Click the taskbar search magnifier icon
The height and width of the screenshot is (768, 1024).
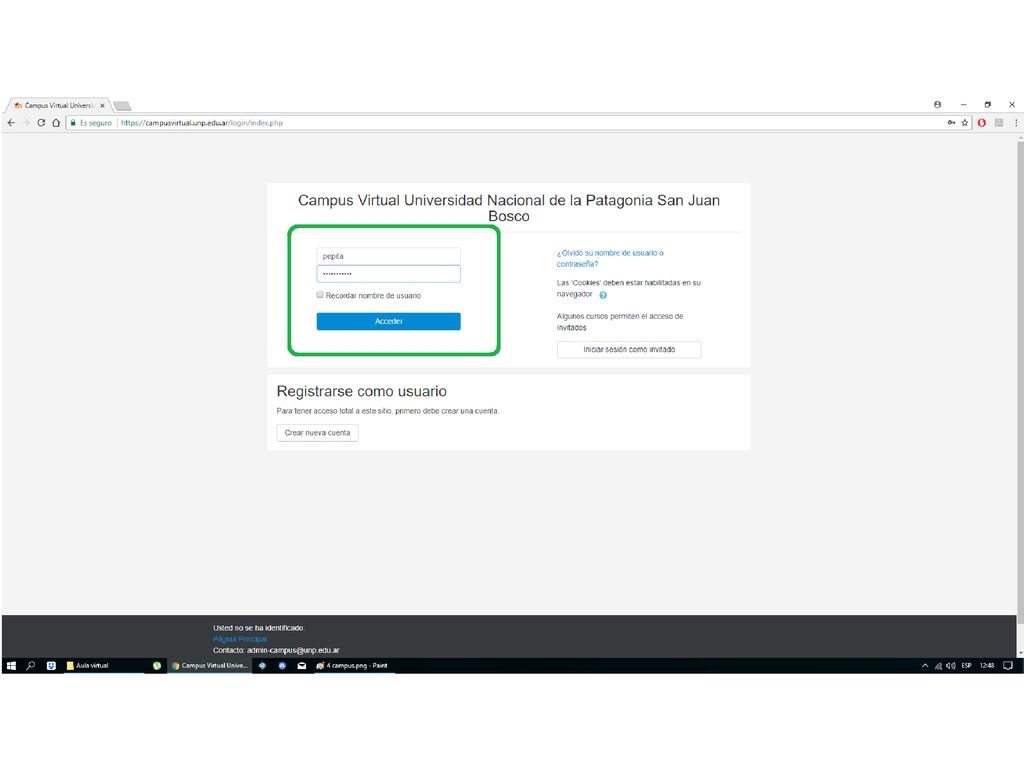[x=31, y=665]
